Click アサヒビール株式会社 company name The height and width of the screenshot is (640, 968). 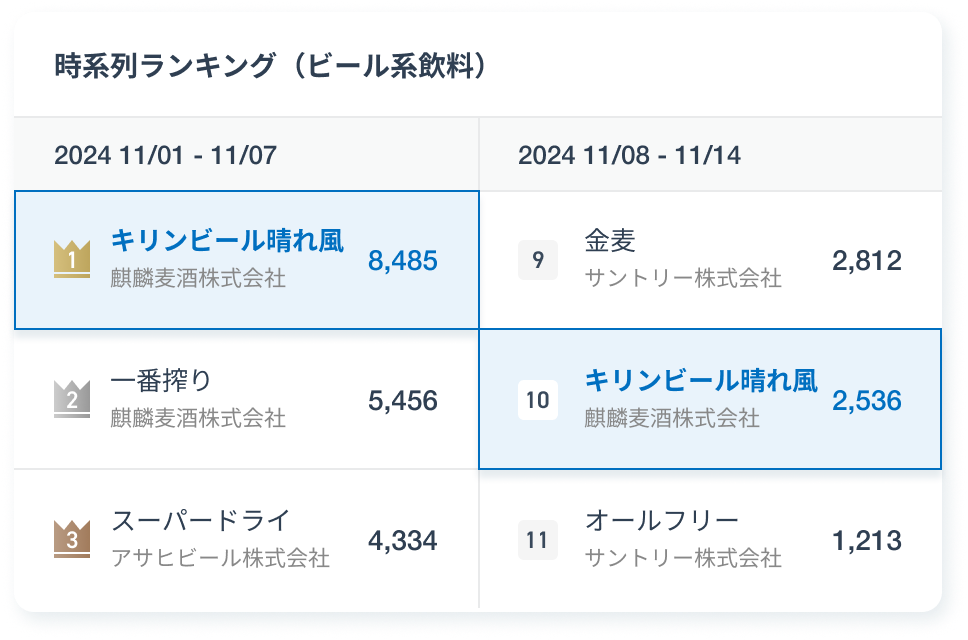coord(220,558)
